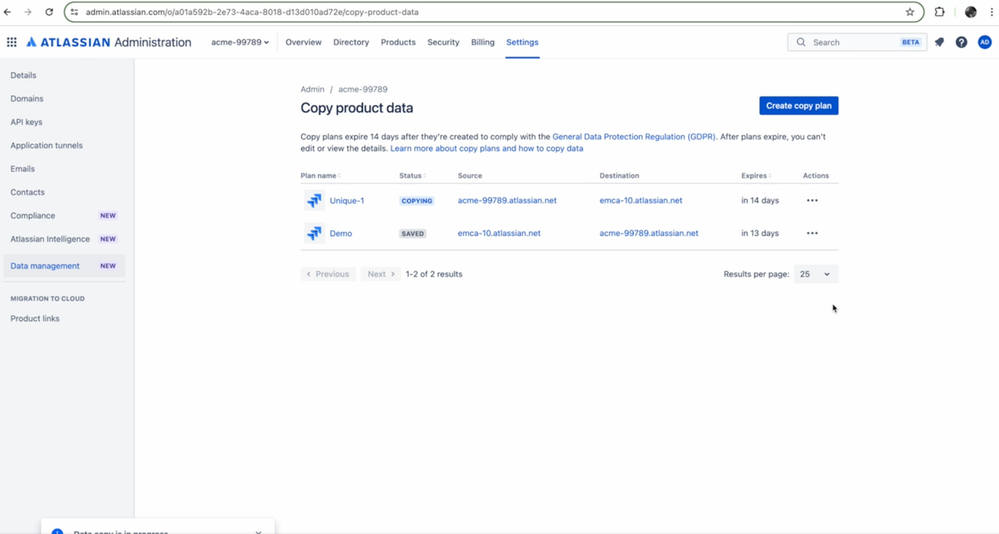Viewport: 999px width, 534px height.
Task: Sort by Expires column
Action: pos(756,175)
